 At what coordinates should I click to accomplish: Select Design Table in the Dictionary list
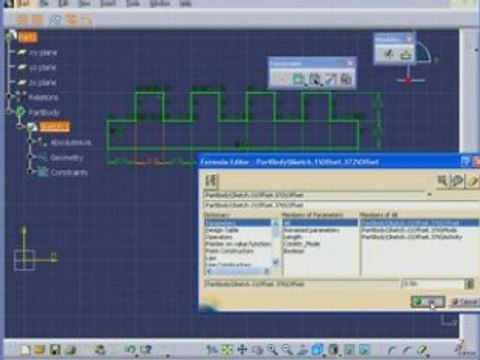222,230
